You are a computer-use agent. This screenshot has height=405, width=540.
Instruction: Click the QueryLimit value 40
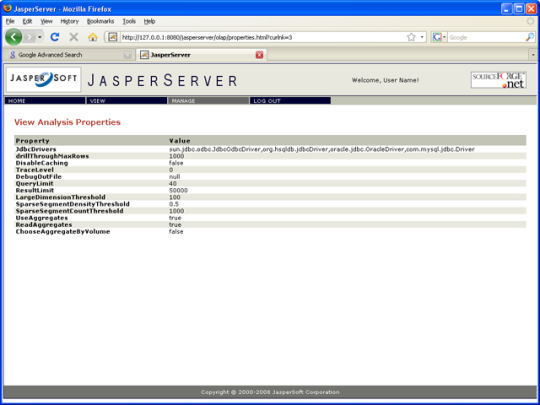[173, 184]
